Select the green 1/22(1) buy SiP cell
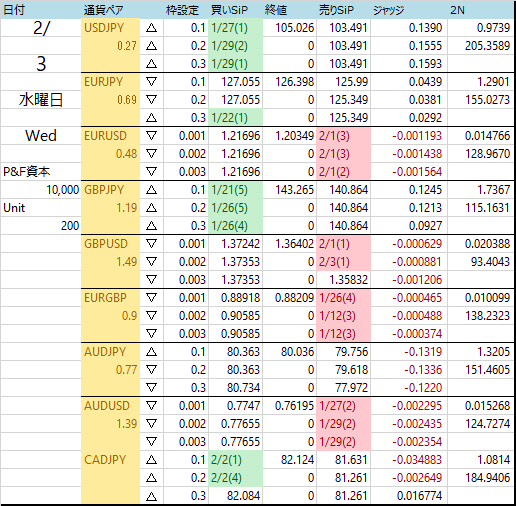 (x=235, y=118)
